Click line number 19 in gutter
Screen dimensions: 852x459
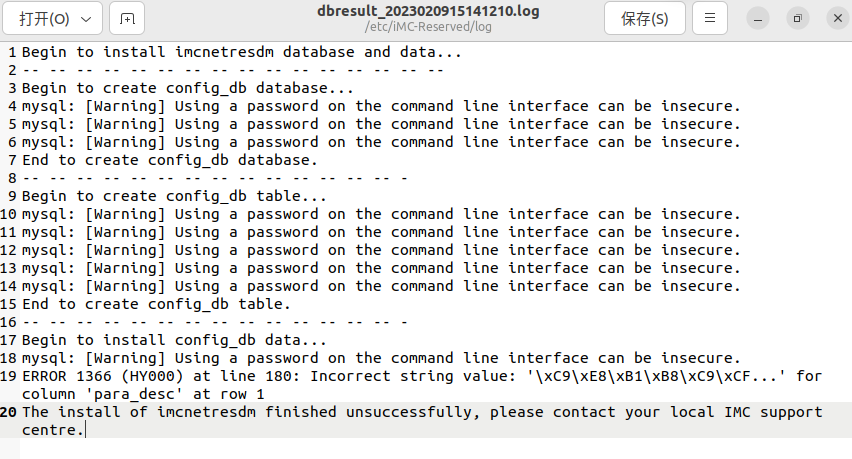10,376
